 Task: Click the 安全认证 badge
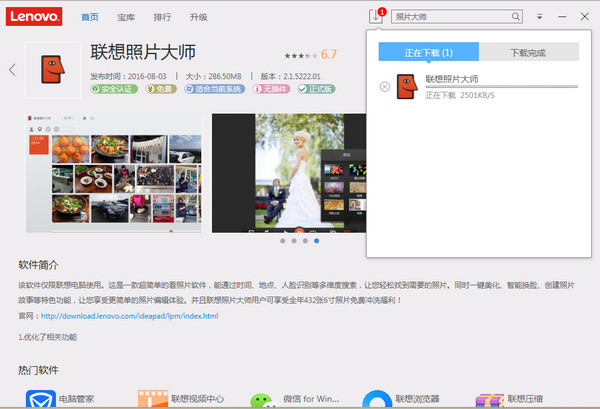click(x=114, y=89)
